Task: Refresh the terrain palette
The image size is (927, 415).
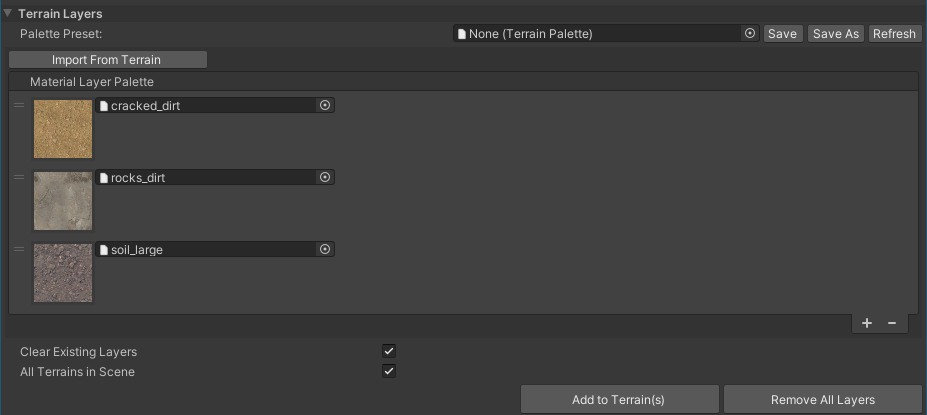Action: (894, 34)
